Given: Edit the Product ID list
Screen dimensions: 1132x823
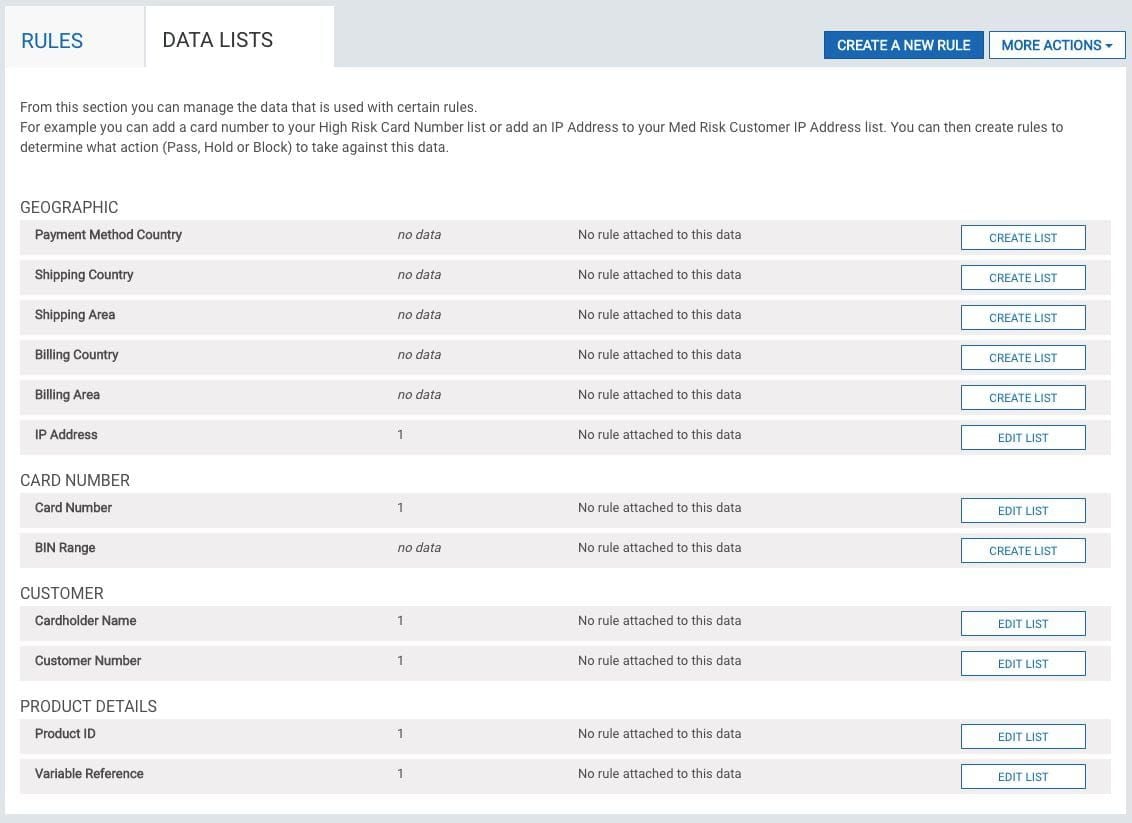Looking at the screenshot, I should [x=1022, y=737].
